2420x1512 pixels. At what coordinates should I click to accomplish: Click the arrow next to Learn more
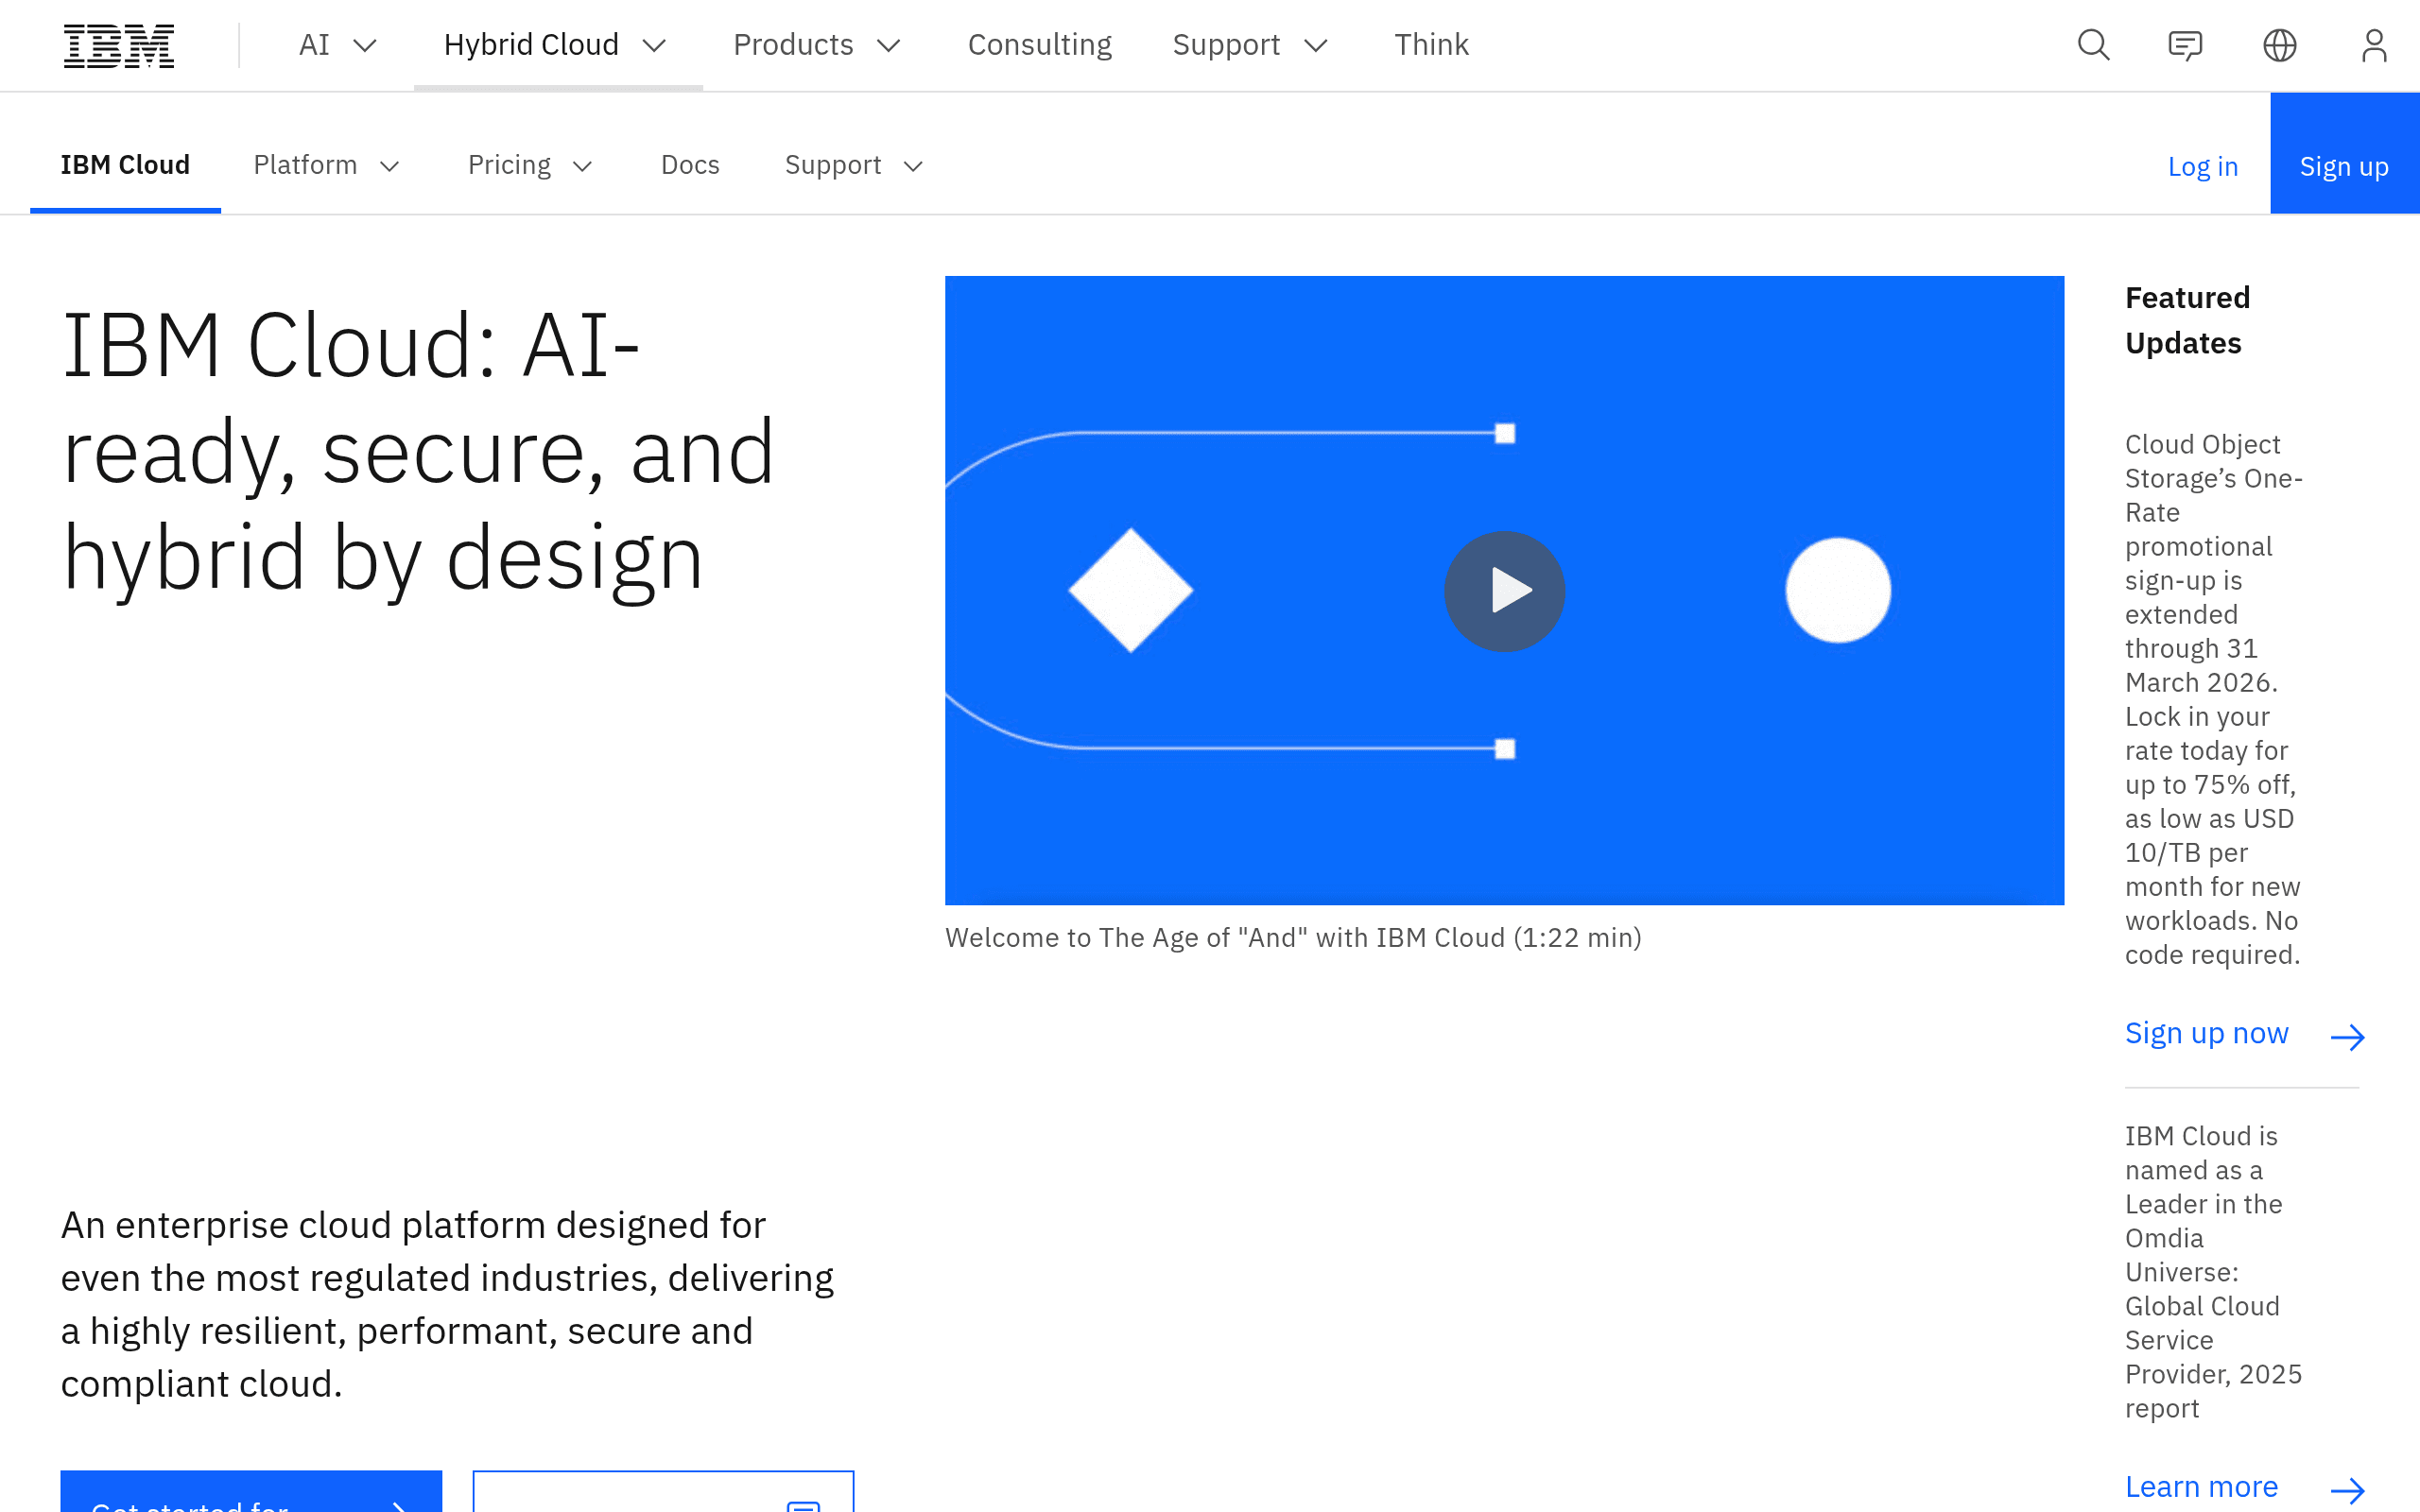[x=2347, y=1491]
